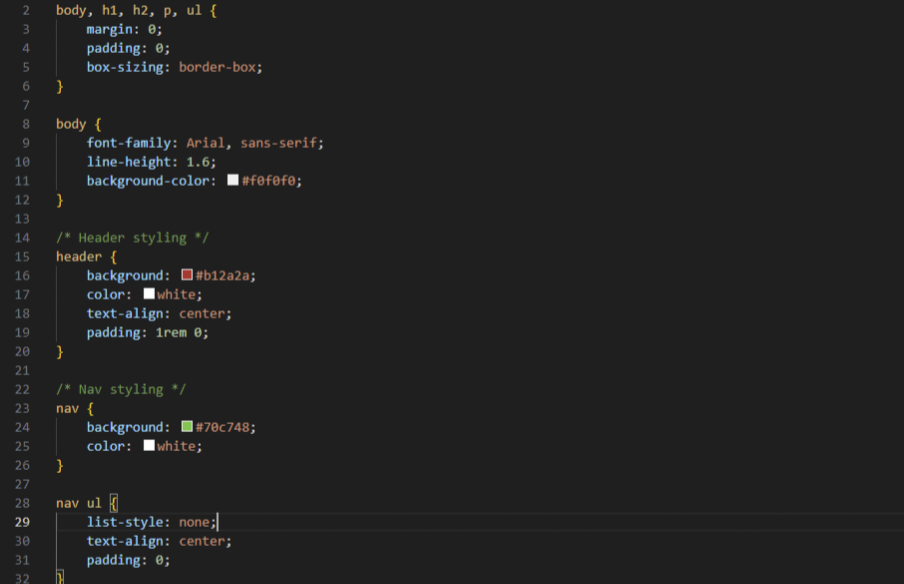Click 'text-align' on line 18
This screenshot has width=904, height=584.
click(125, 314)
